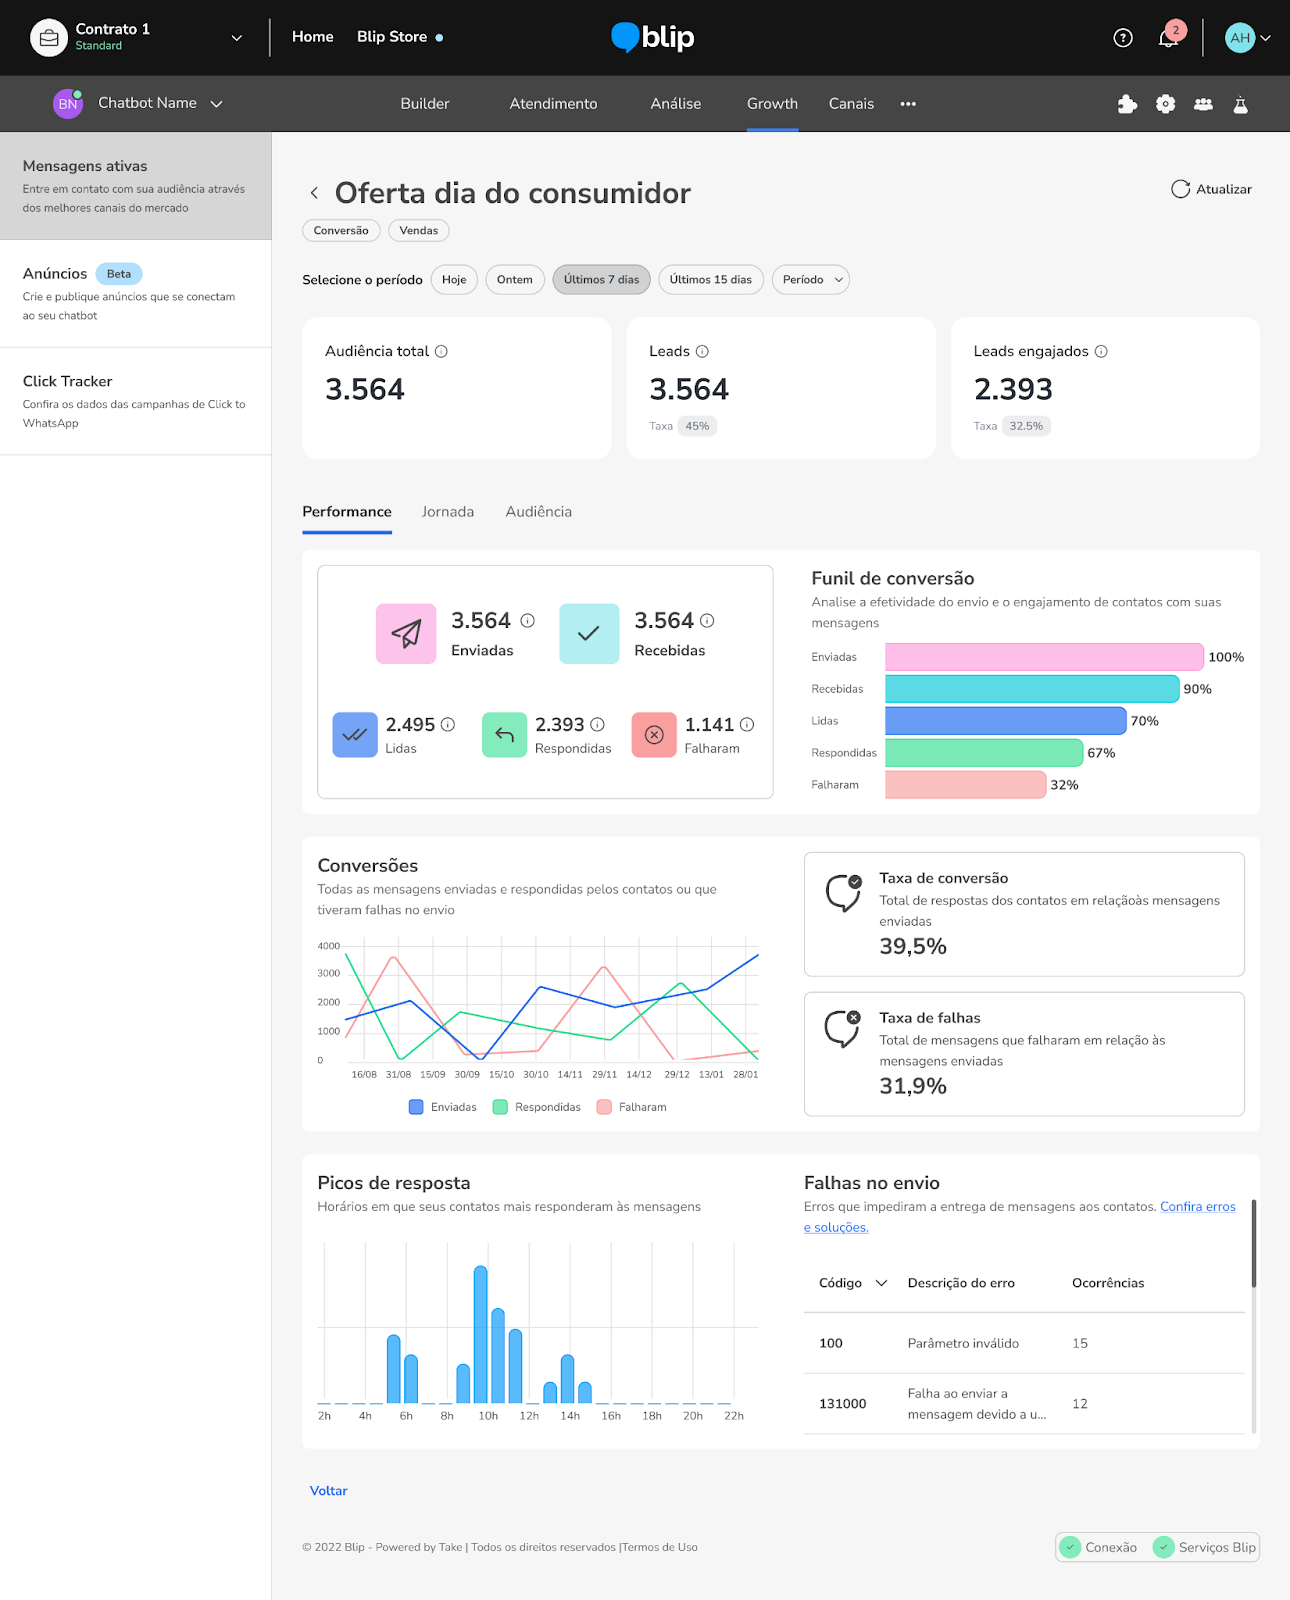Expand the Chatbot Name selector
Screen dimensions: 1290x1600
pyautogui.click(x=216, y=104)
